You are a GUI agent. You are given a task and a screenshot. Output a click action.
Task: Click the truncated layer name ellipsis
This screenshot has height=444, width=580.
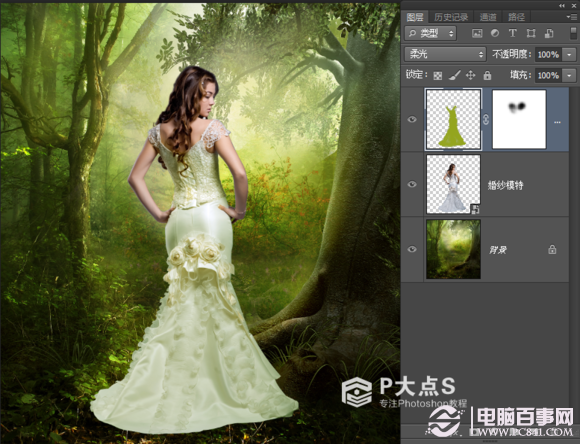coord(557,122)
